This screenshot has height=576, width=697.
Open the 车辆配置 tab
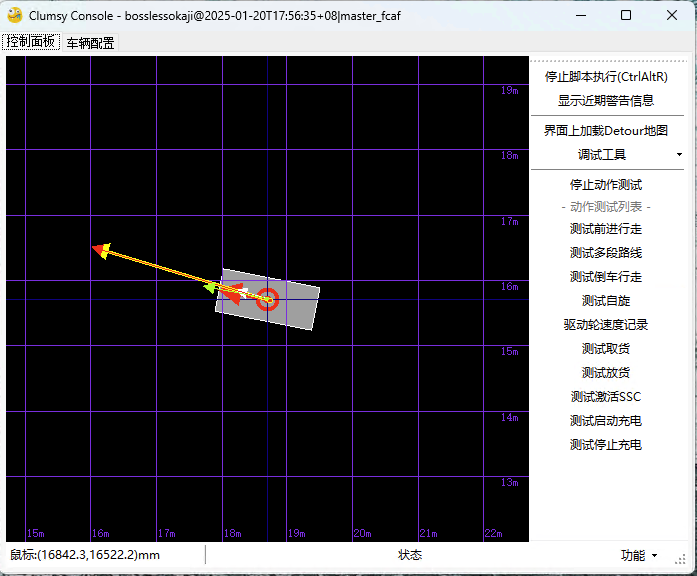[x=90, y=43]
